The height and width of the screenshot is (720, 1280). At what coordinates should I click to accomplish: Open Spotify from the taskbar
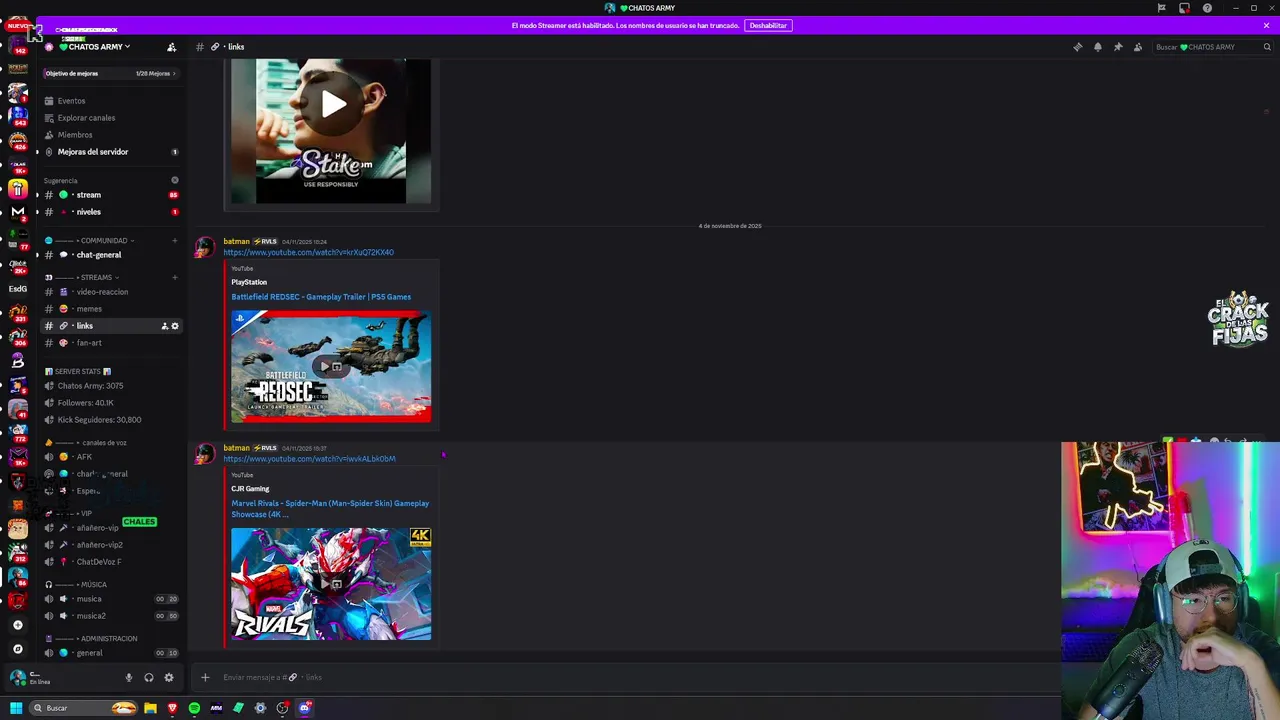pos(194,708)
